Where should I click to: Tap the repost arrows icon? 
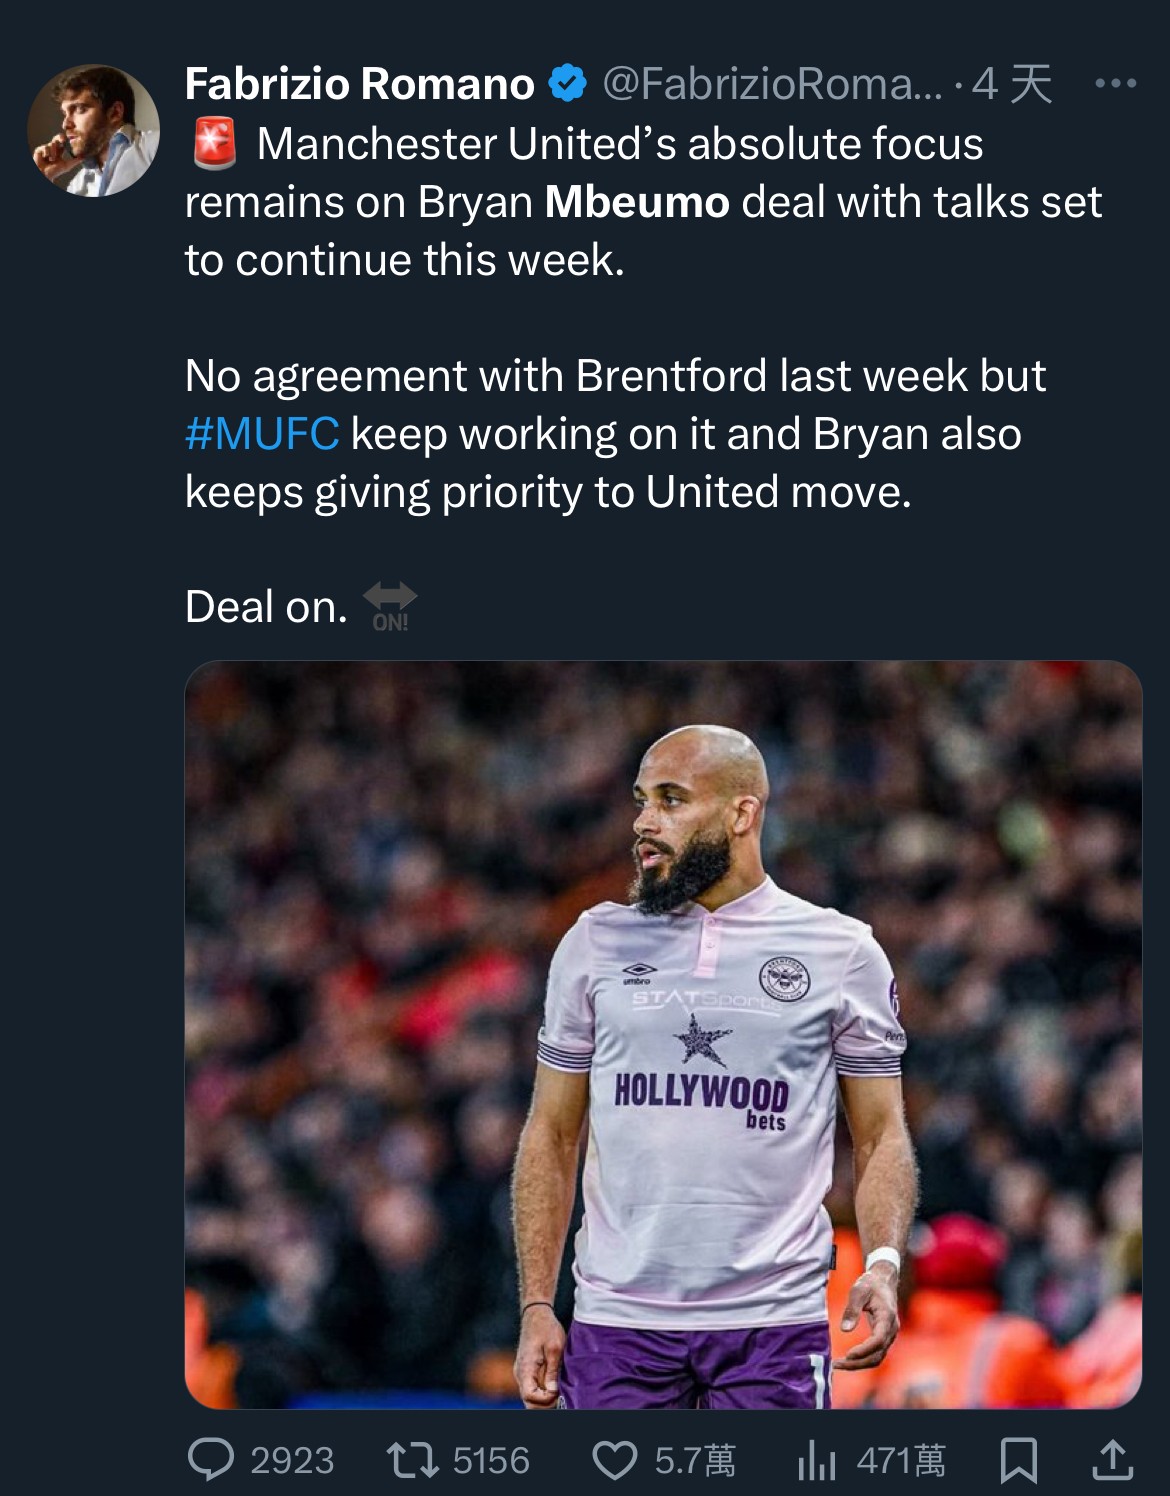coord(412,1460)
